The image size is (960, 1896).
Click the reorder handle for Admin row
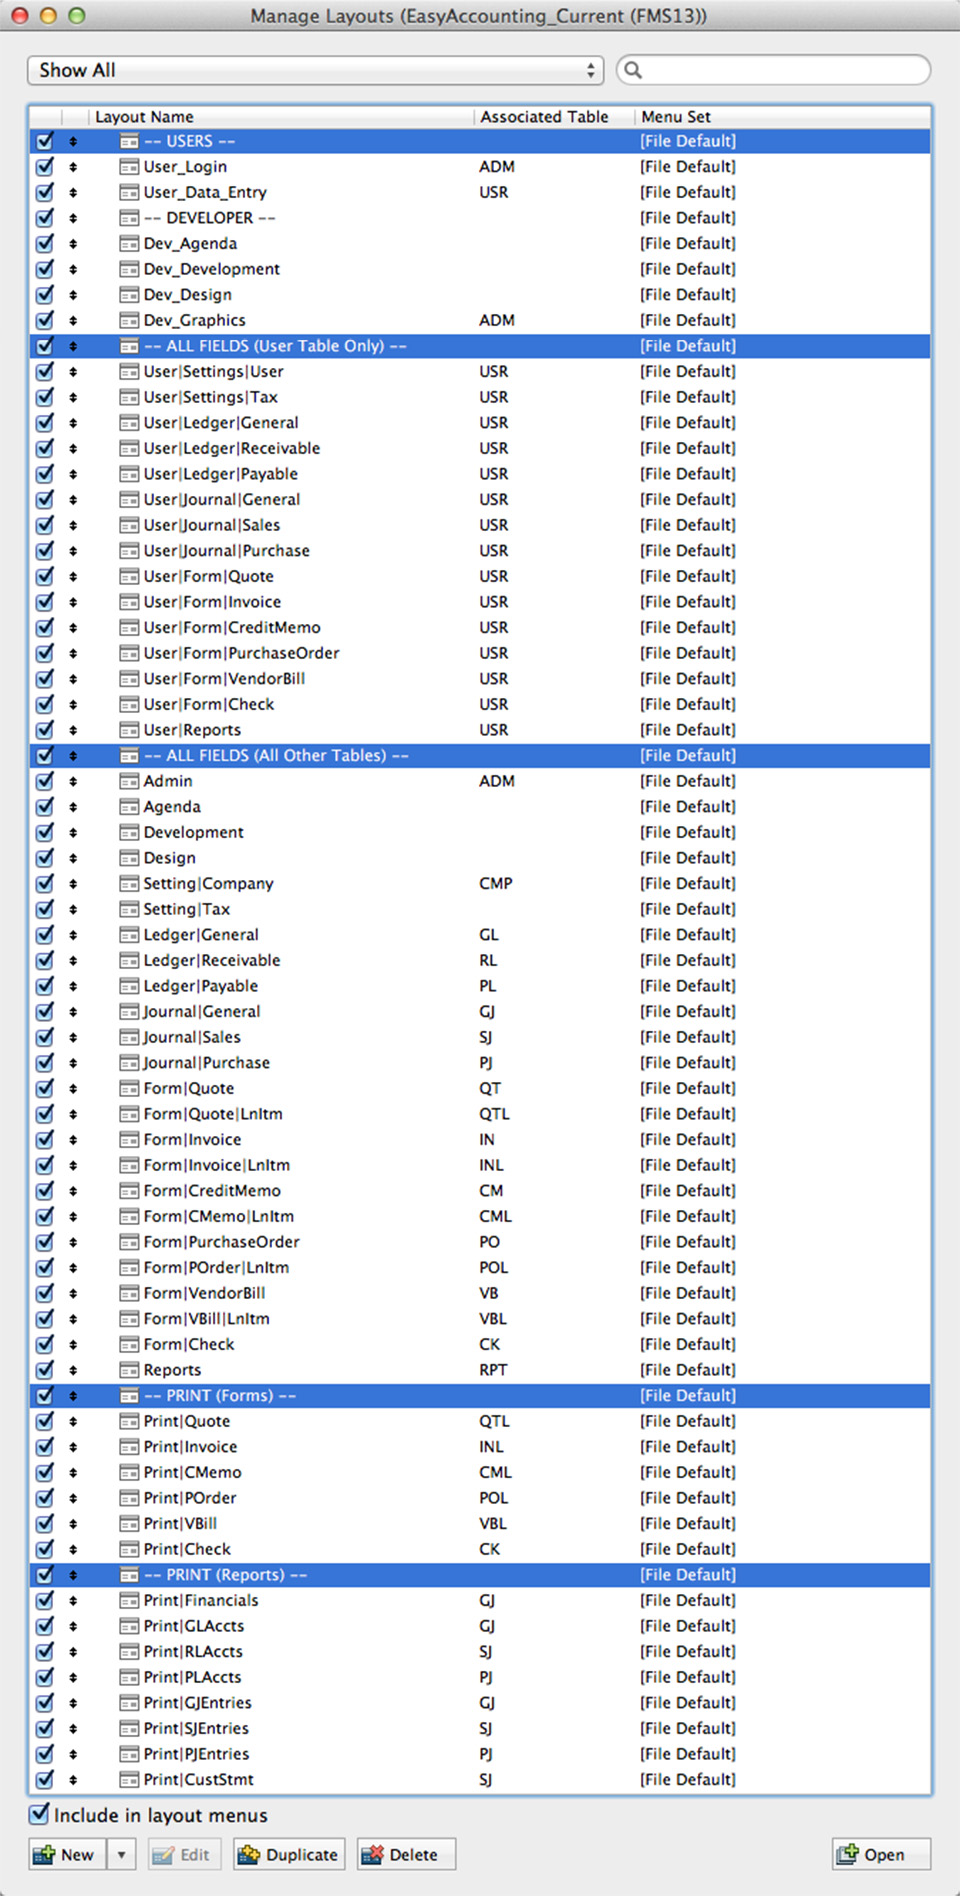pyautogui.click(x=73, y=781)
